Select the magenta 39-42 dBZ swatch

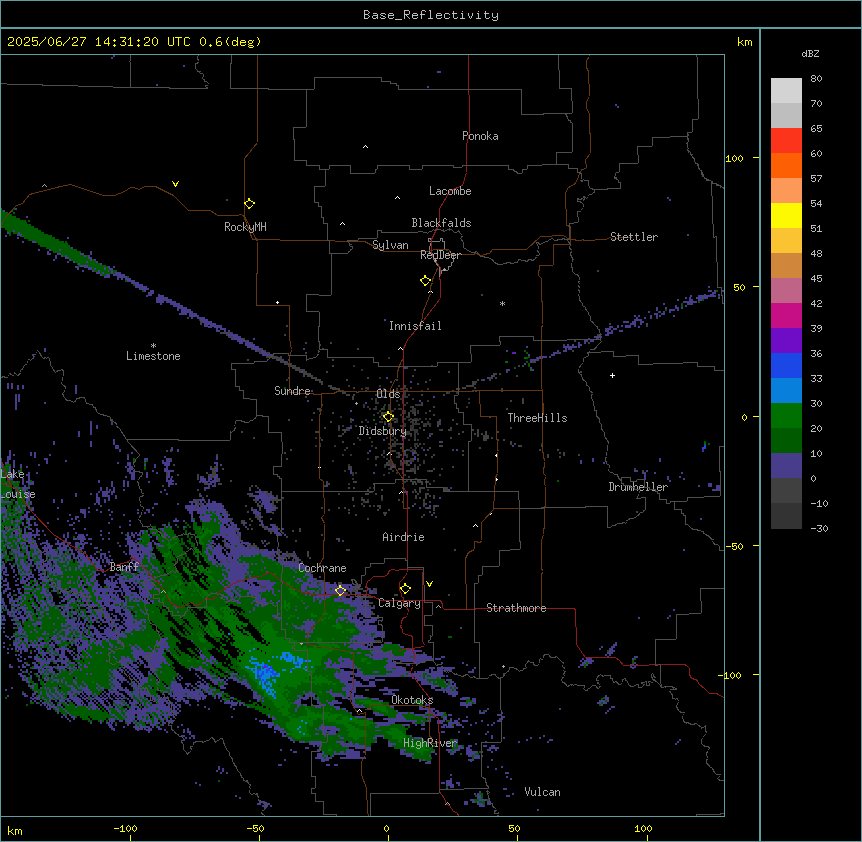point(786,315)
